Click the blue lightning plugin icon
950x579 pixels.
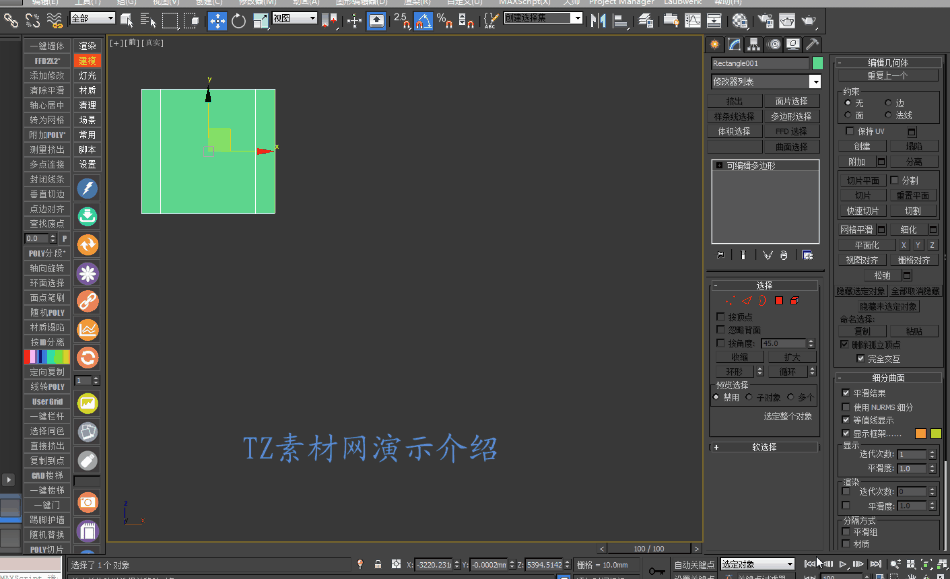[87, 189]
